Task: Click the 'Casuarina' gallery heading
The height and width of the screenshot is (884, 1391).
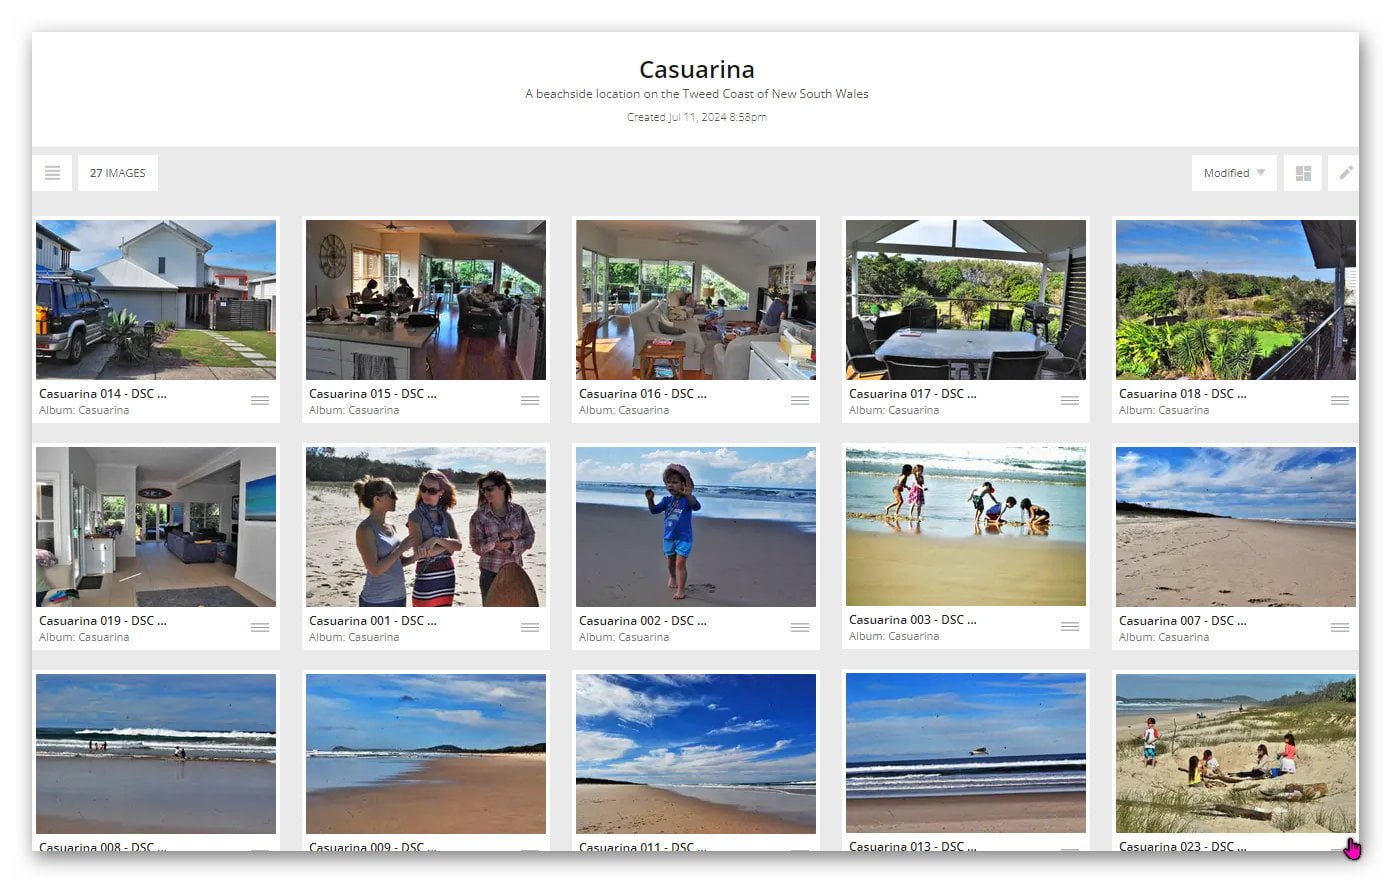Action: 697,69
